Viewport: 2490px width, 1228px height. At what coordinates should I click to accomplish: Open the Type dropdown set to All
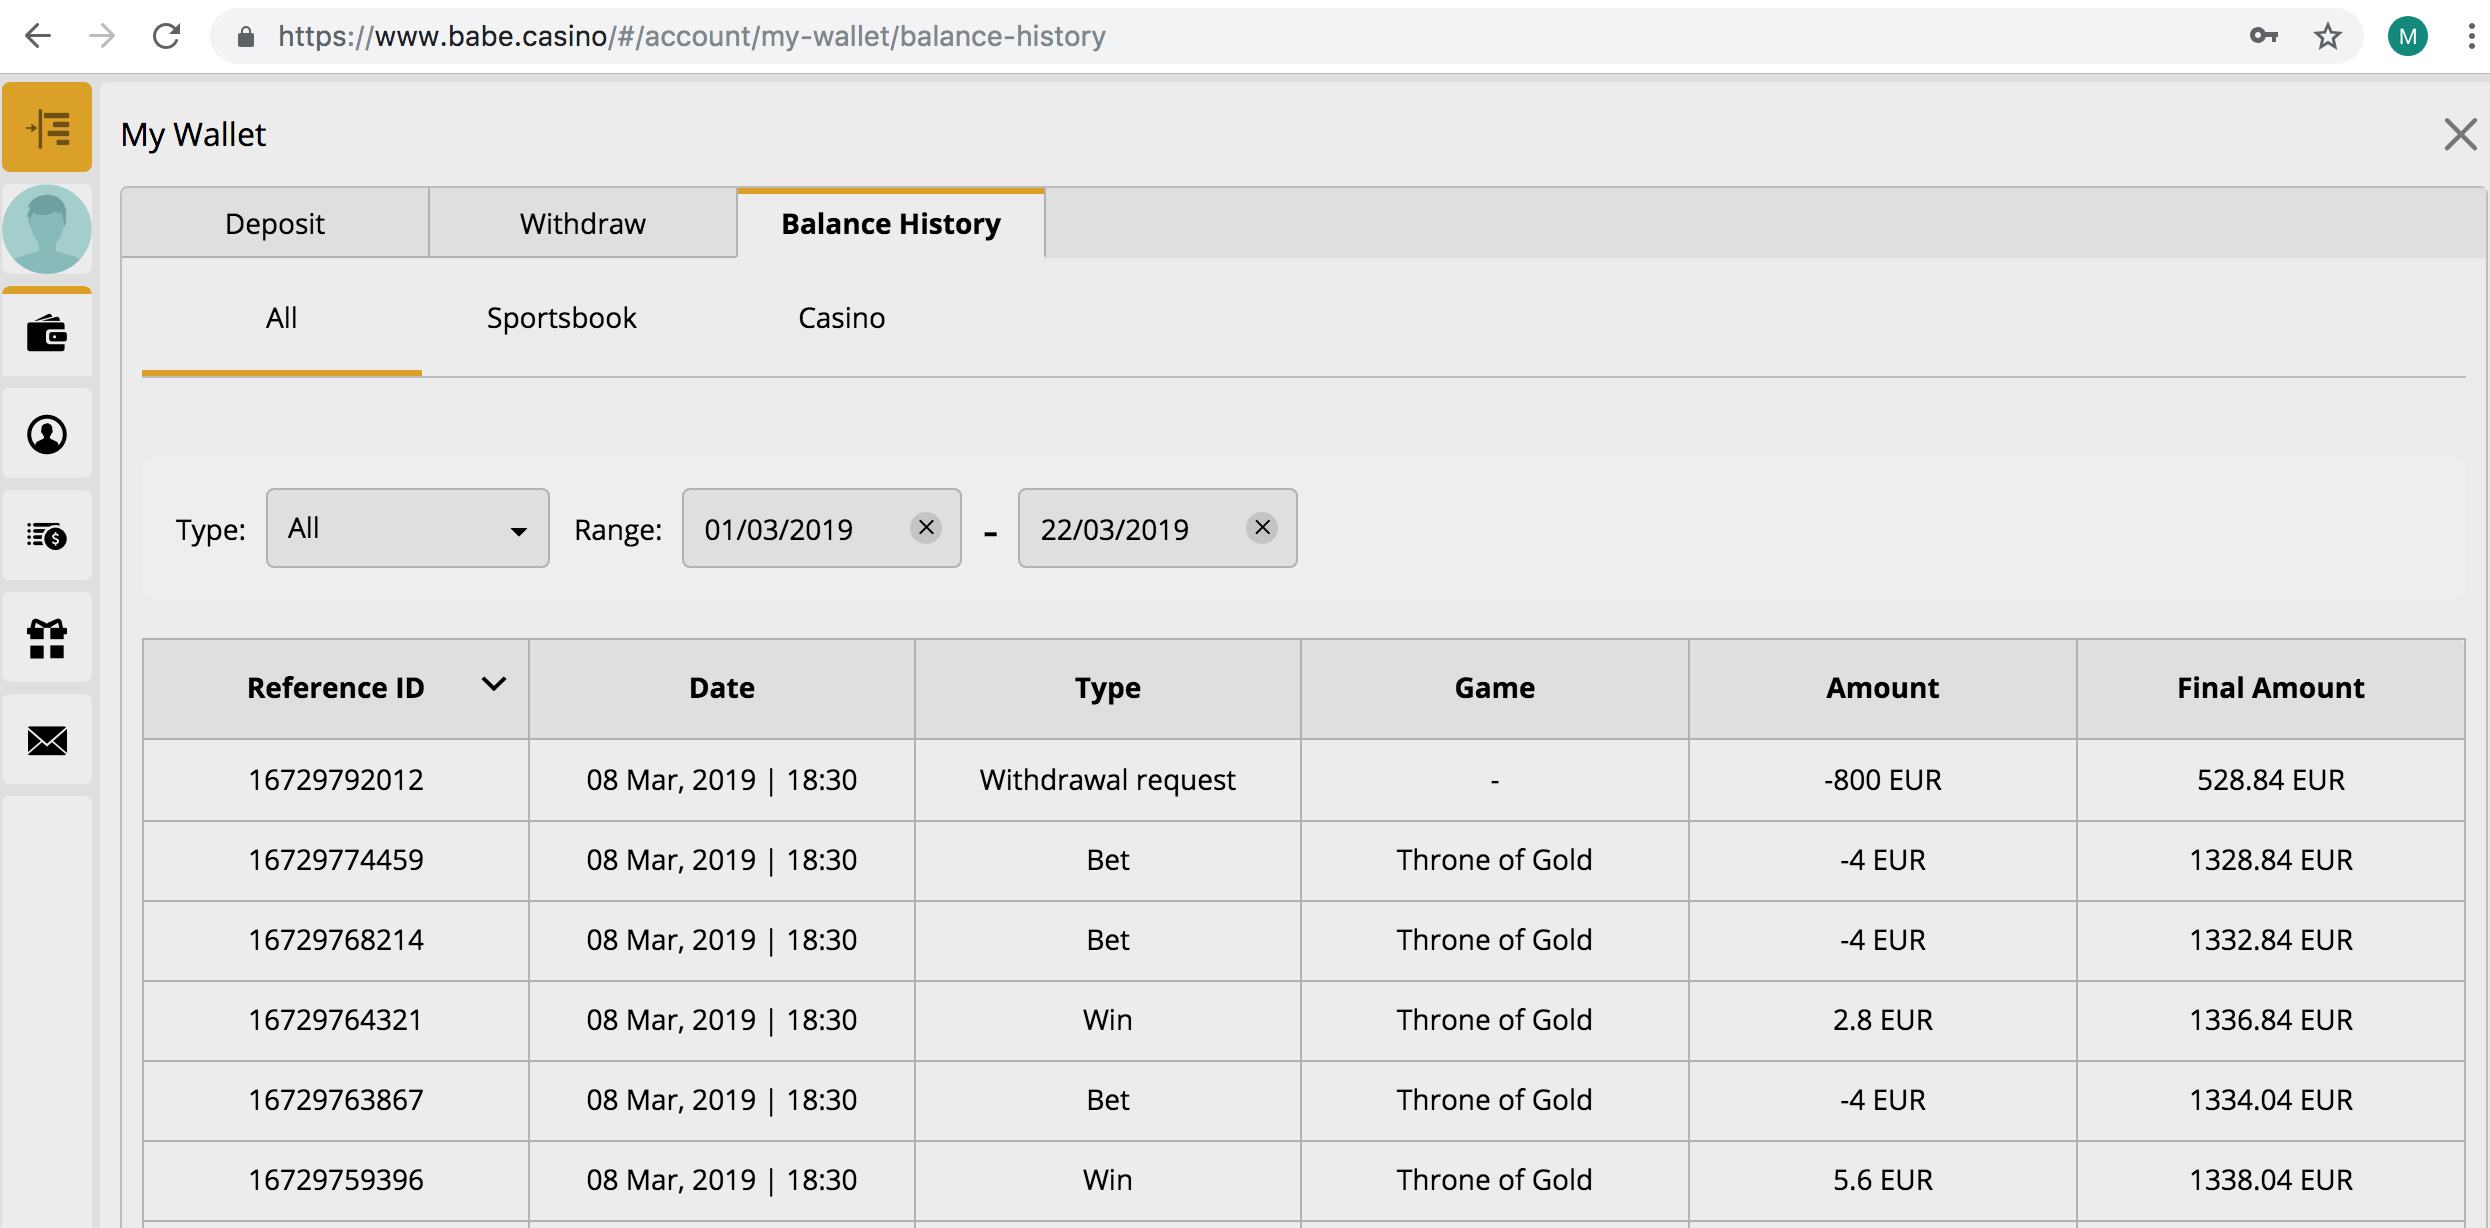pos(408,528)
